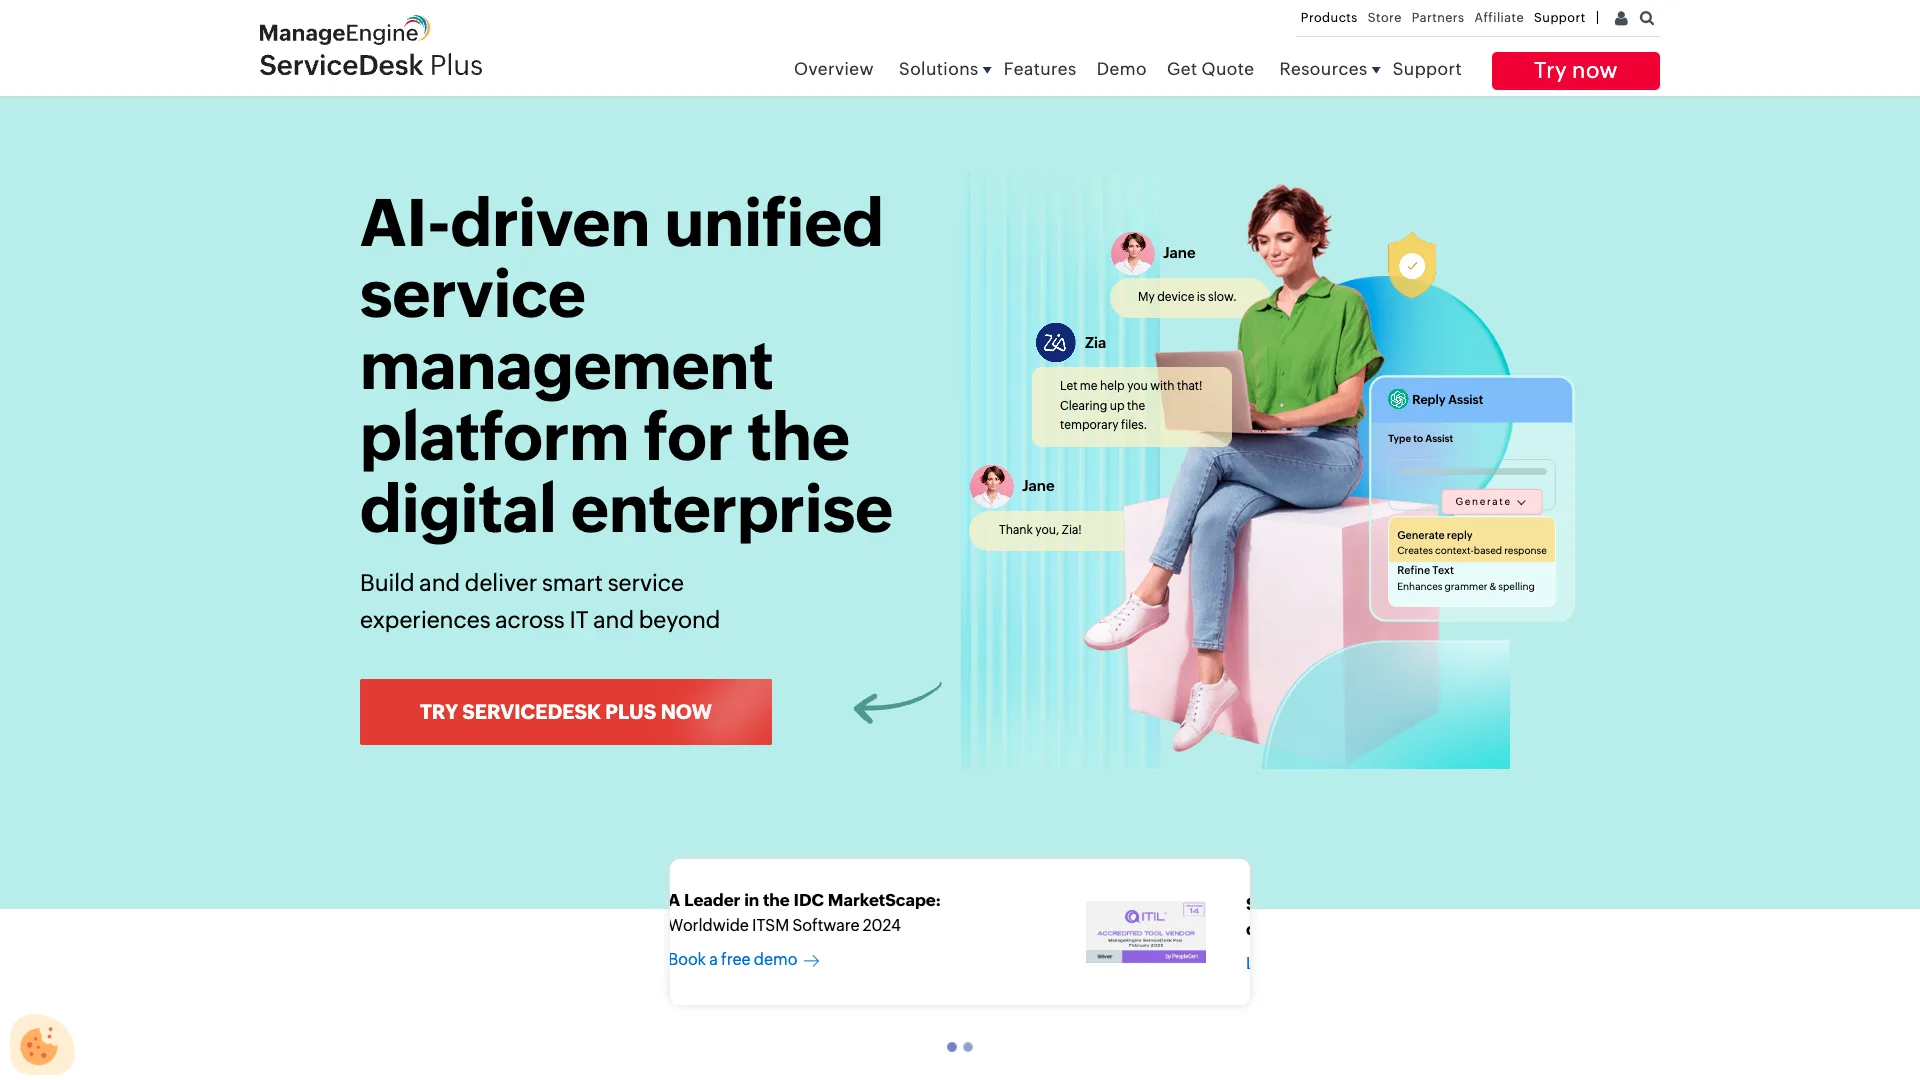Open the Demo nav link
The height and width of the screenshot is (1080, 1920).
coord(1121,69)
